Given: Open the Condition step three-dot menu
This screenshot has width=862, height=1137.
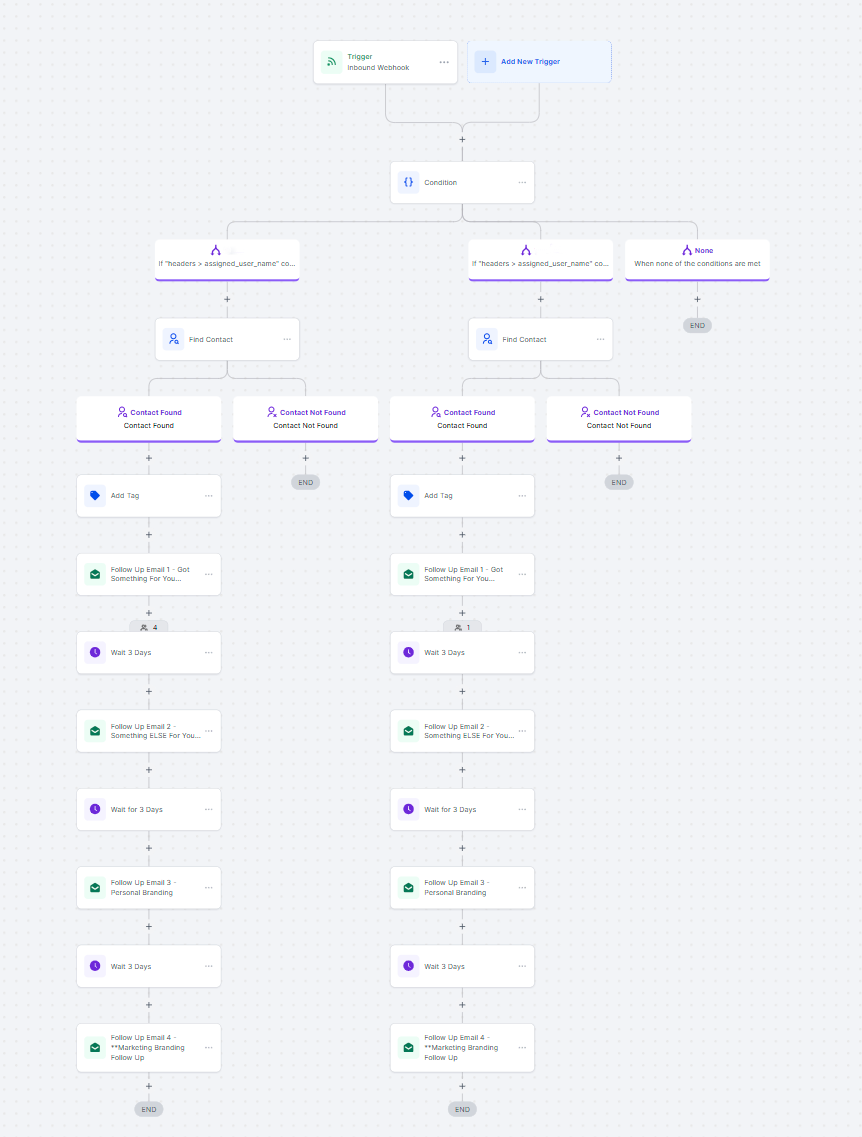Looking at the screenshot, I should click(522, 183).
